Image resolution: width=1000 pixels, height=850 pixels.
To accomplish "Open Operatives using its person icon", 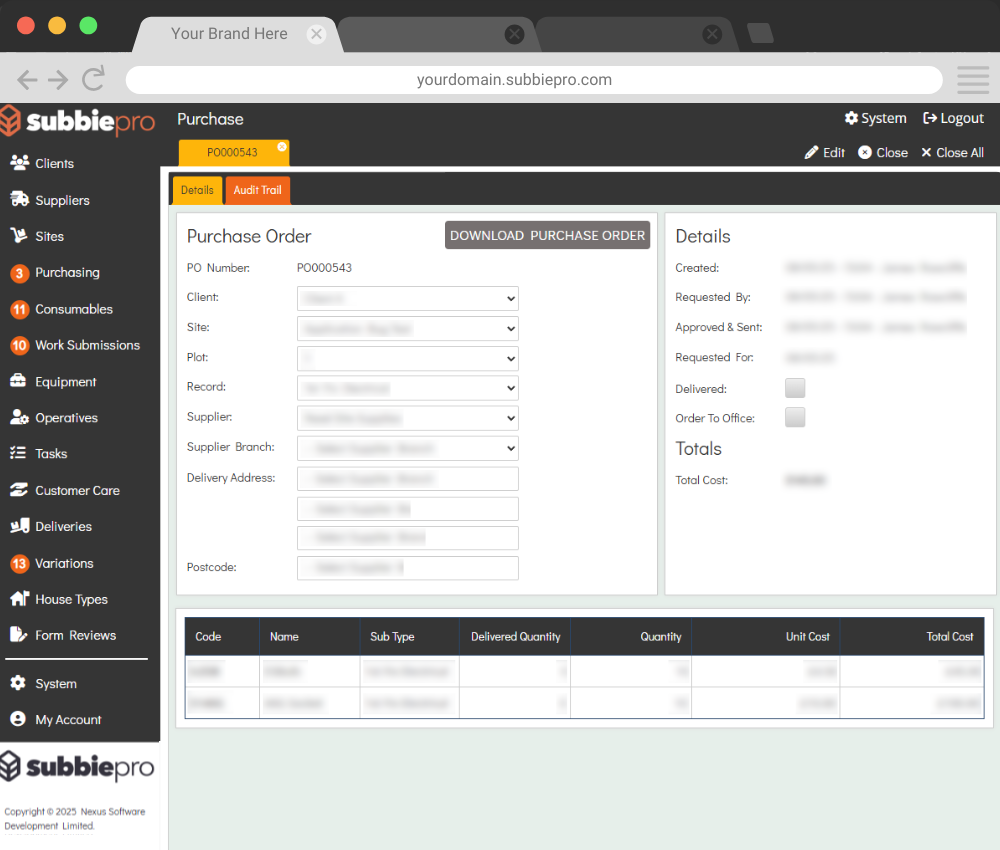I will 19,418.
